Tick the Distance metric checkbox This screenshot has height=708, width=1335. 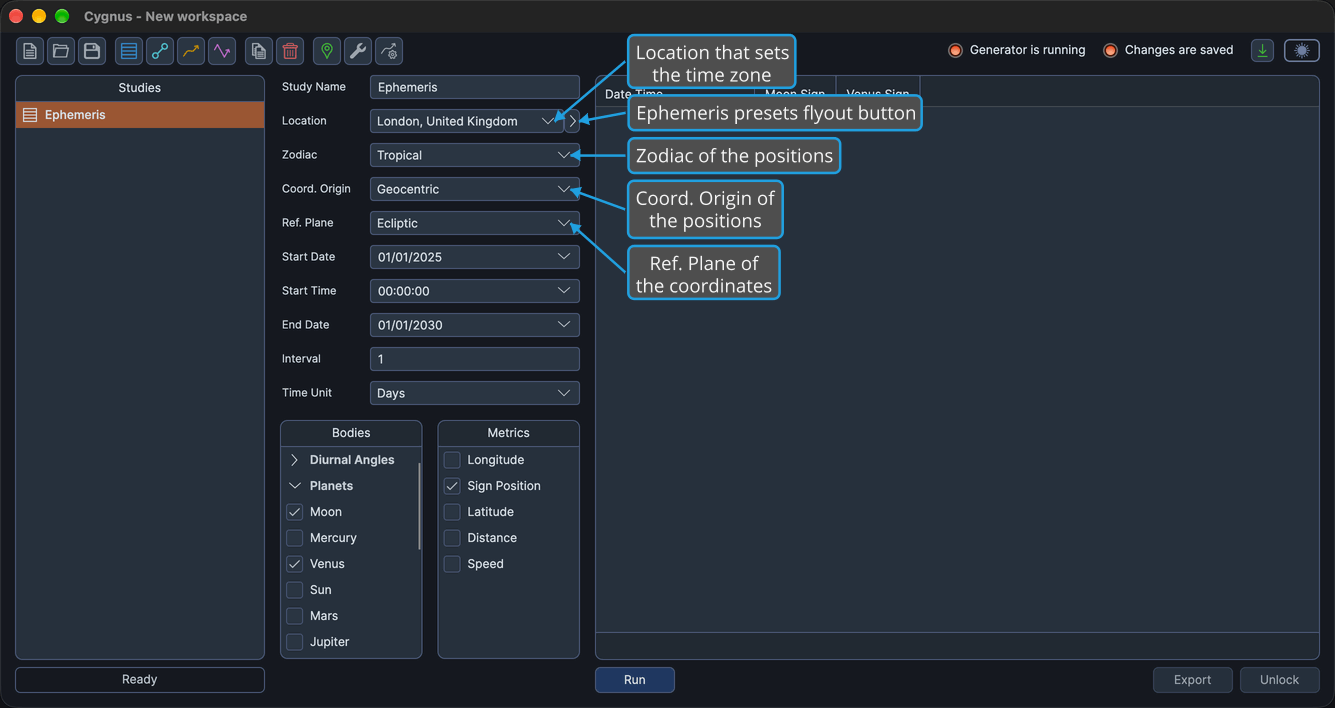click(452, 538)
